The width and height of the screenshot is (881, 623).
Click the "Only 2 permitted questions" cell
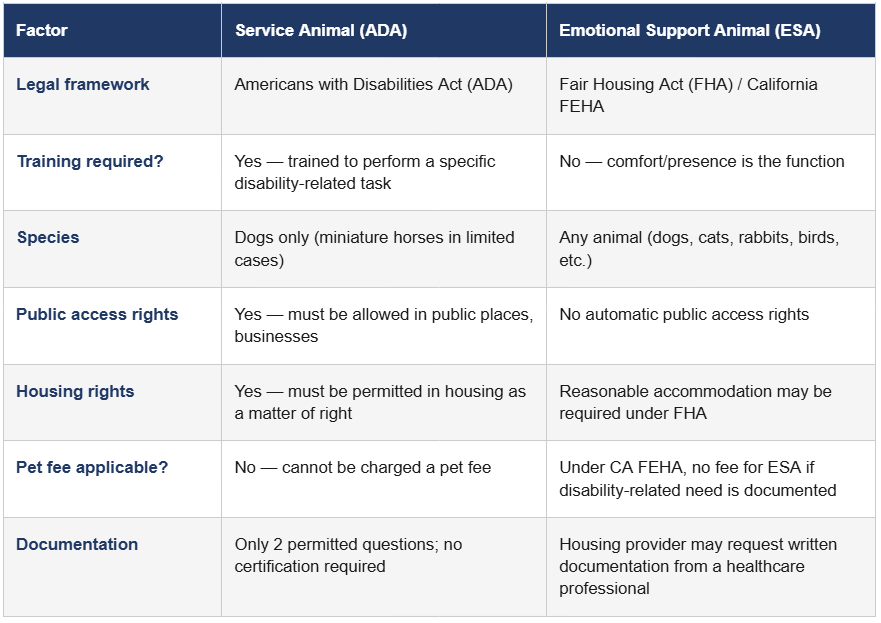point(348,556)
